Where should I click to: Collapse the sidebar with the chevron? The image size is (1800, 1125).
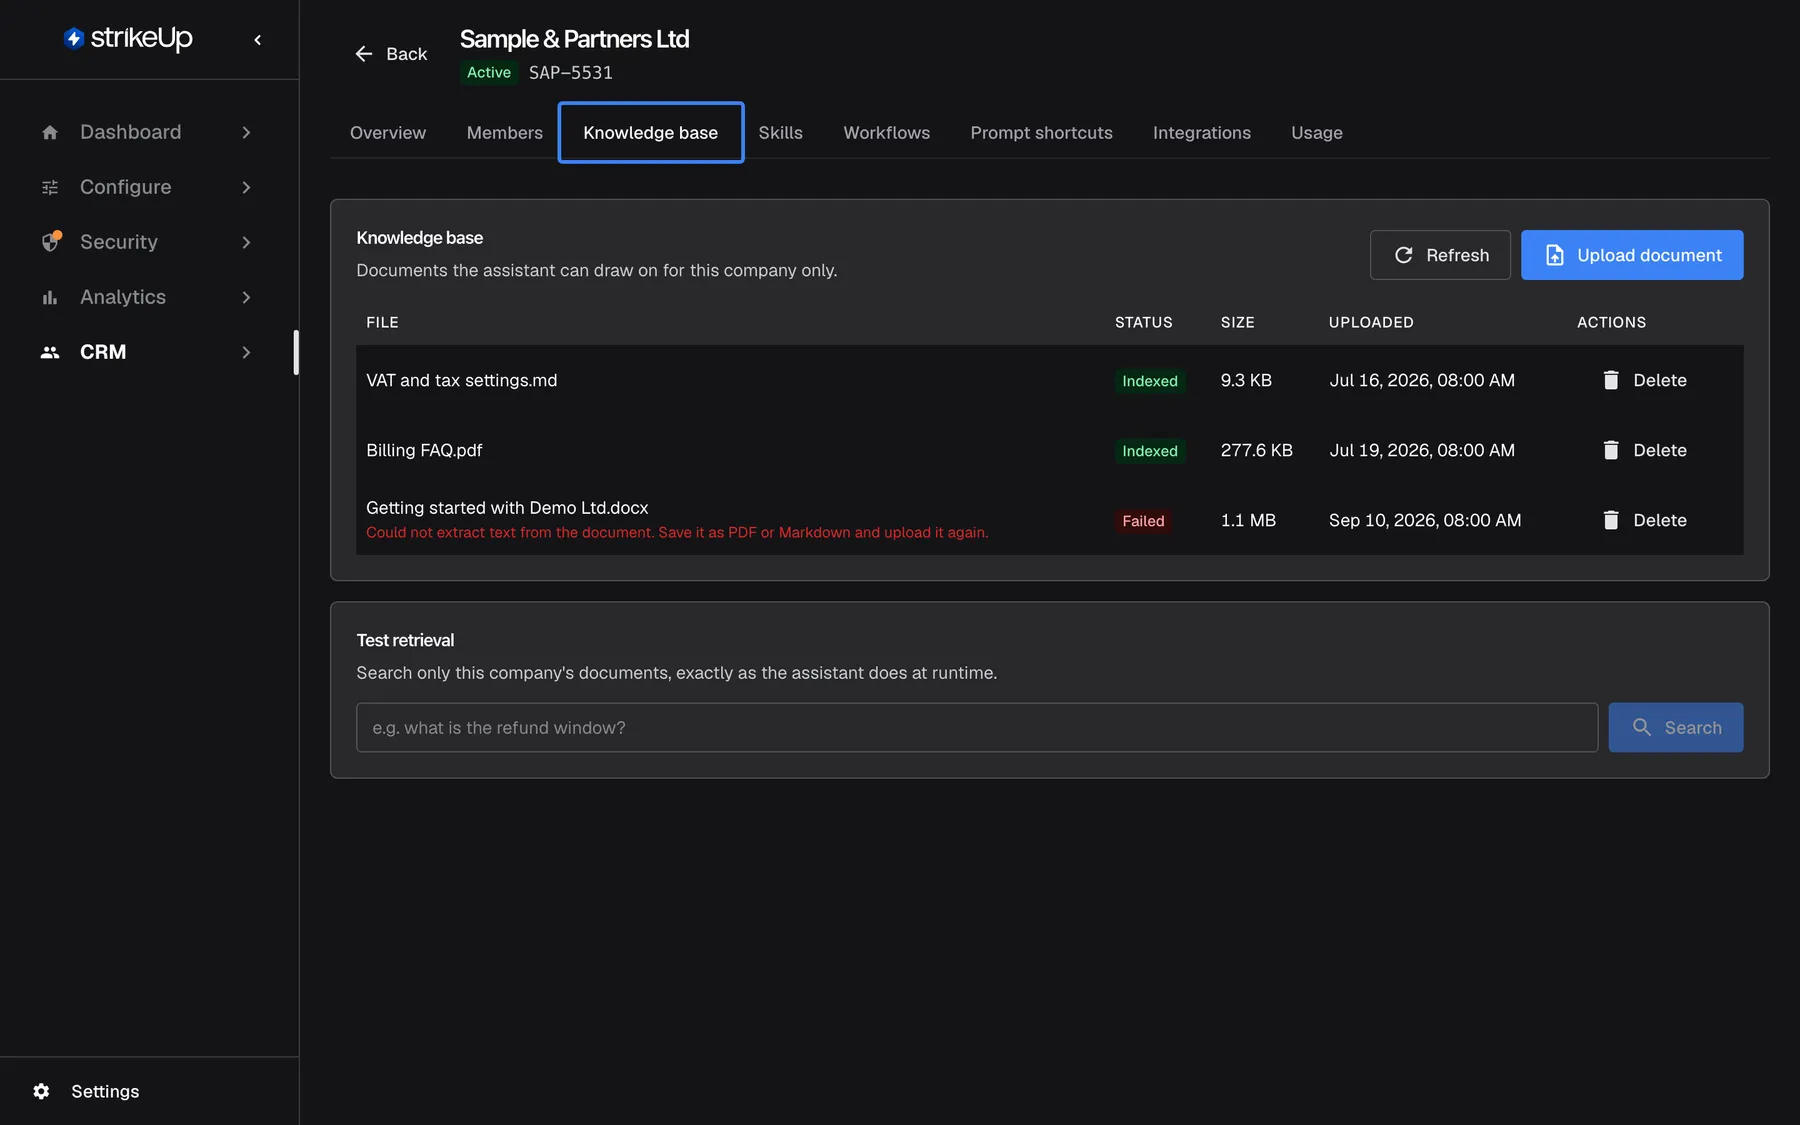click(x=258, y=40)
